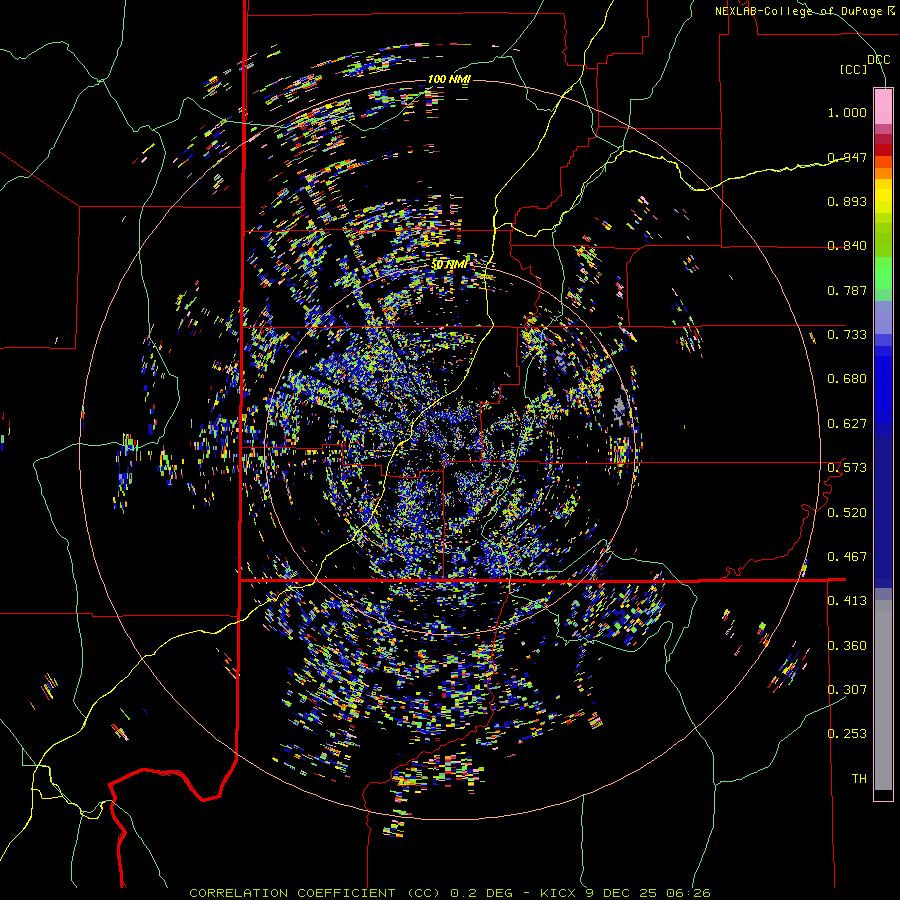Screen dimensions: 900x900
Task: Pick the orange swatch on the color bar
Action: pos(883,173)
